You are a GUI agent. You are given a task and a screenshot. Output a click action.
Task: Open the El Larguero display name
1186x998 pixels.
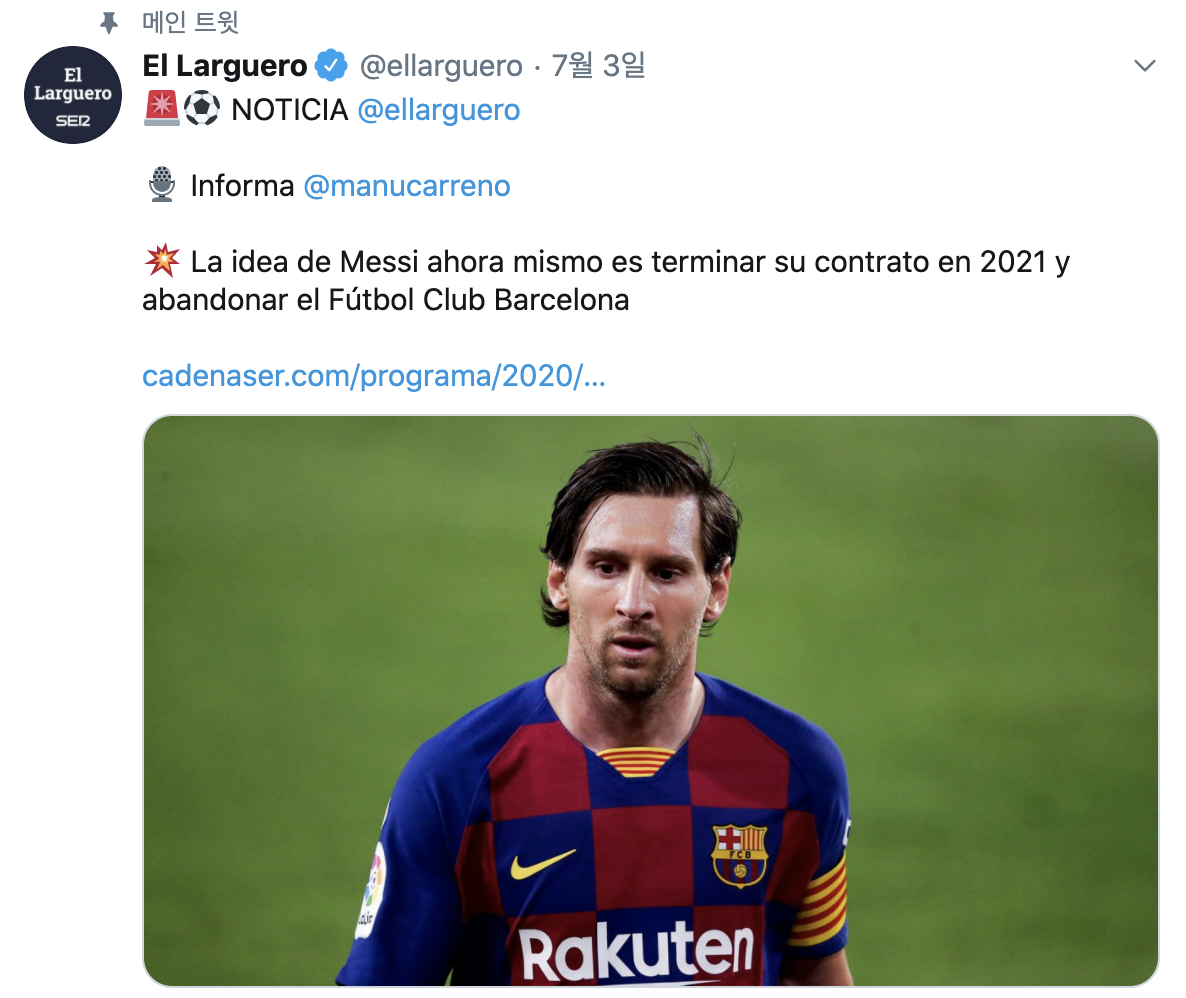pyautogui.click(x=225, y=66)
